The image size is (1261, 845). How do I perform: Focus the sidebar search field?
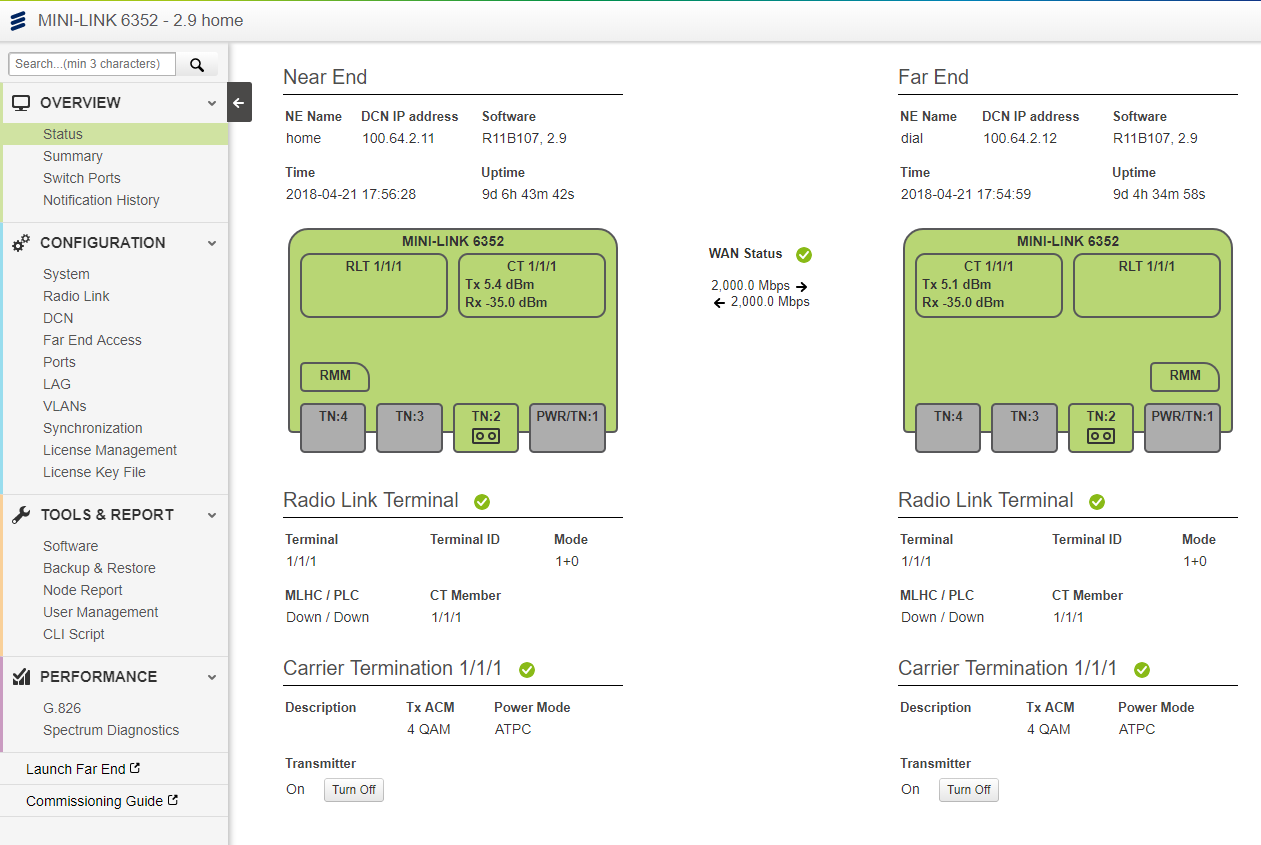92,64
